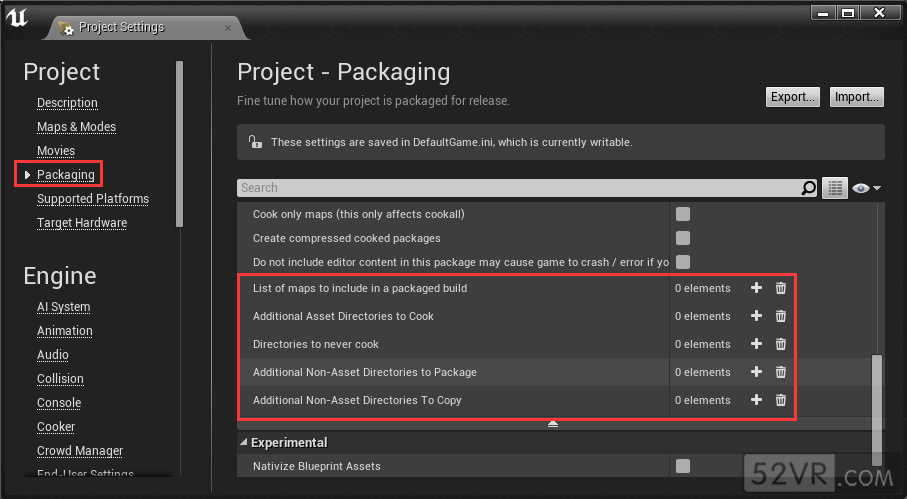Add element to Additional Non-Asset Directories to Package
907x499 pixels.
point(756,372)
